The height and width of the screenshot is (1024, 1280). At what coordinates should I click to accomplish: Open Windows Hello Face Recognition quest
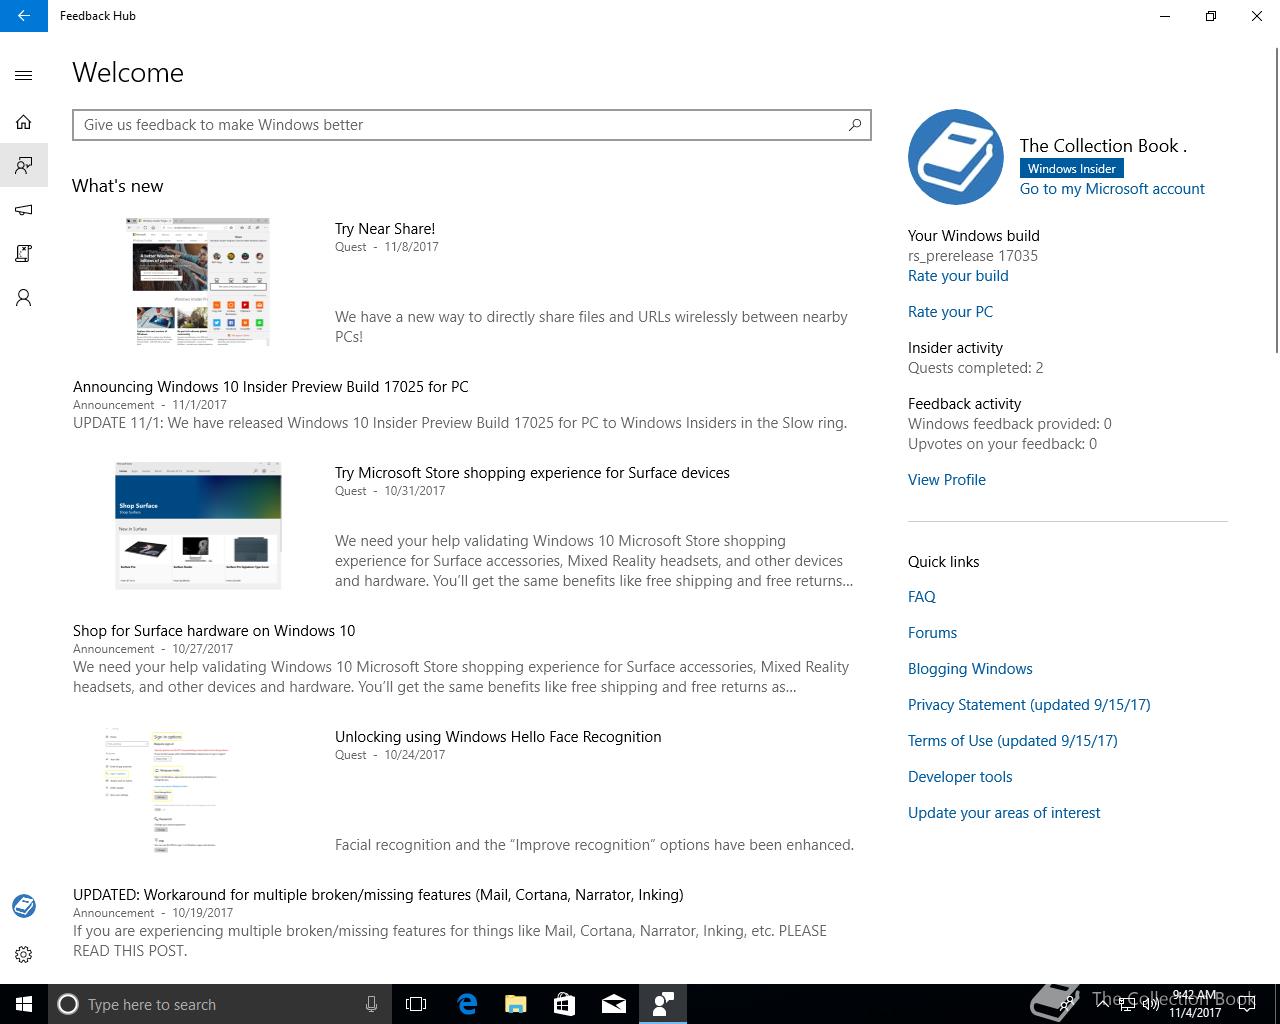pyautogui.click(x=498, y=737)
